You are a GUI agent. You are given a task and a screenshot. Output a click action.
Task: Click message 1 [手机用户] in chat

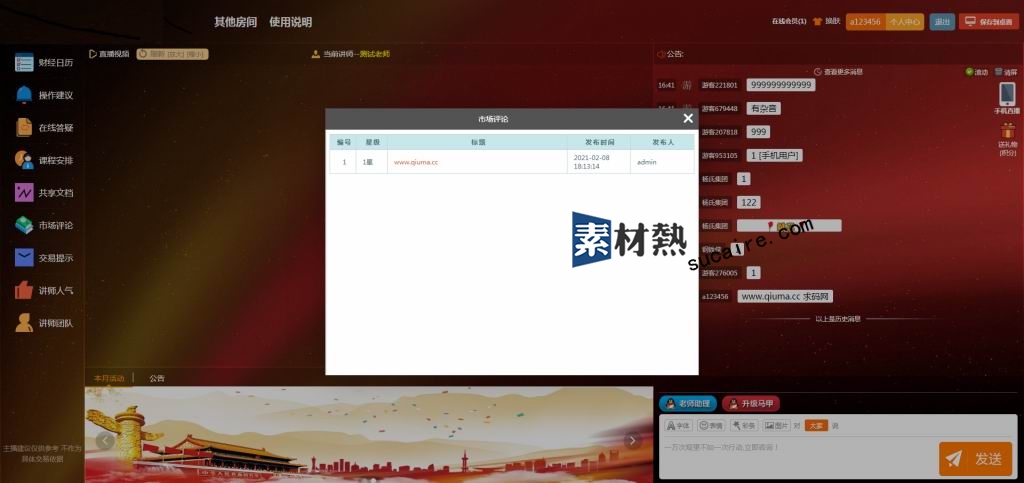click(x=775, y=155)
